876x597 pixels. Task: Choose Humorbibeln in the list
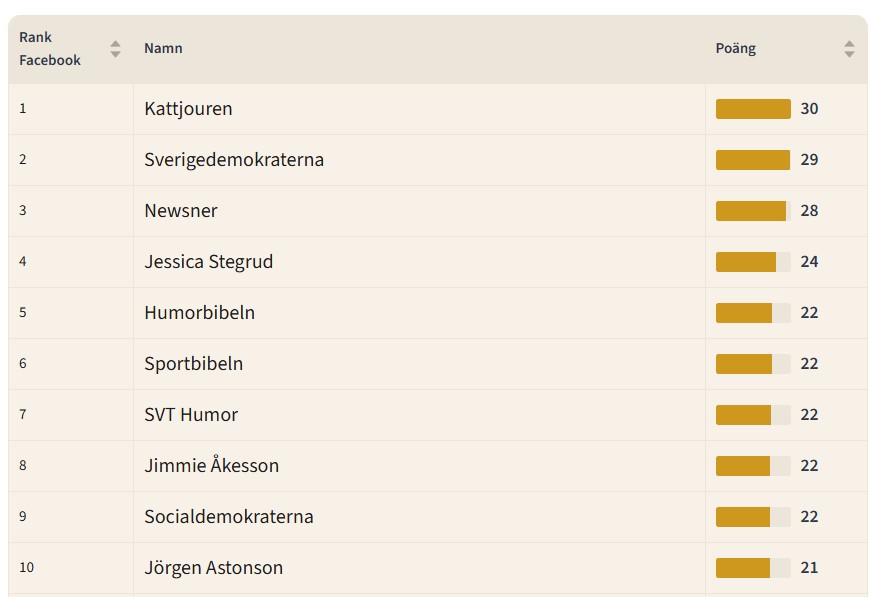(199, 313)
